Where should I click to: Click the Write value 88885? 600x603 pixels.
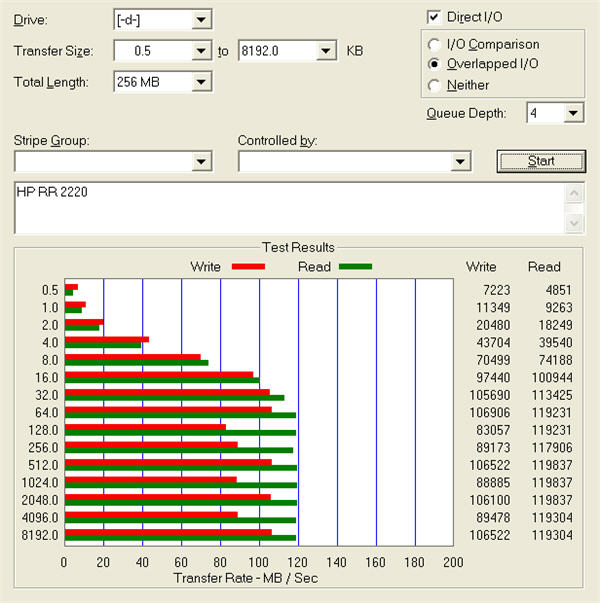point(493,483)
